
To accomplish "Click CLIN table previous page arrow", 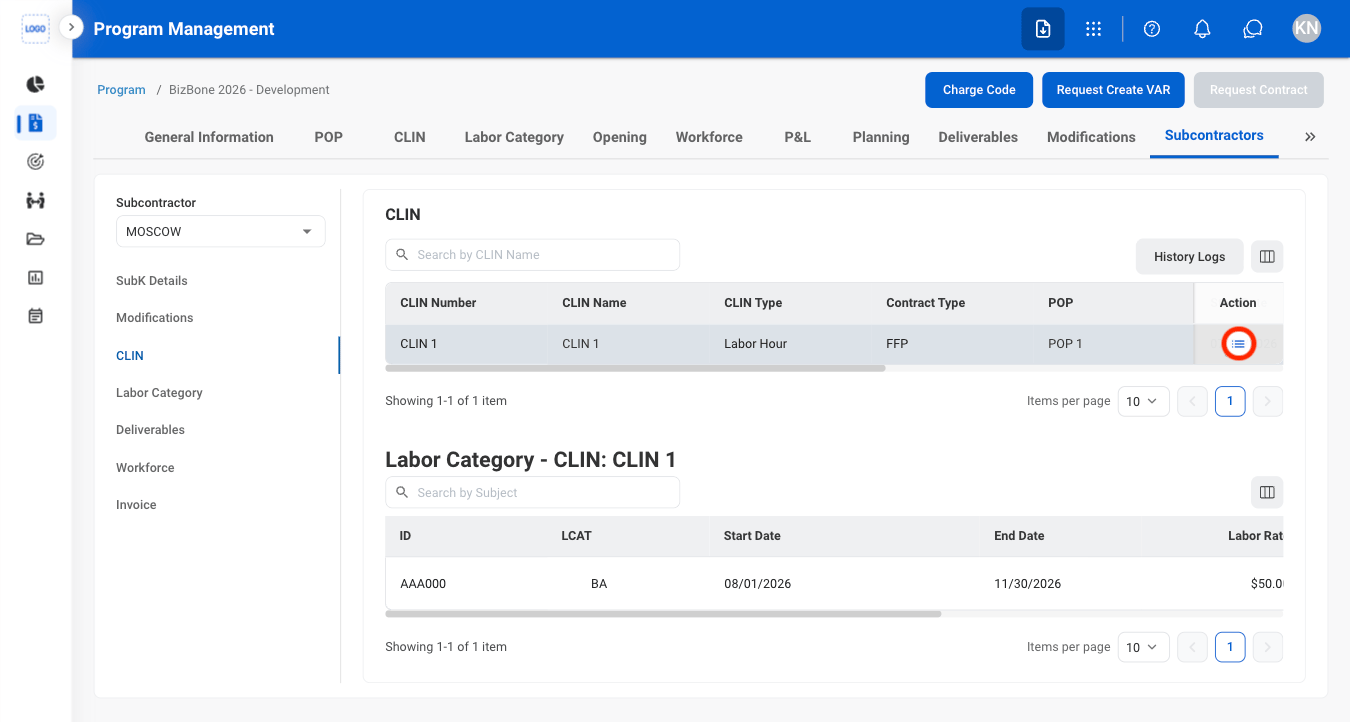I will click(x=1193, y=401).
